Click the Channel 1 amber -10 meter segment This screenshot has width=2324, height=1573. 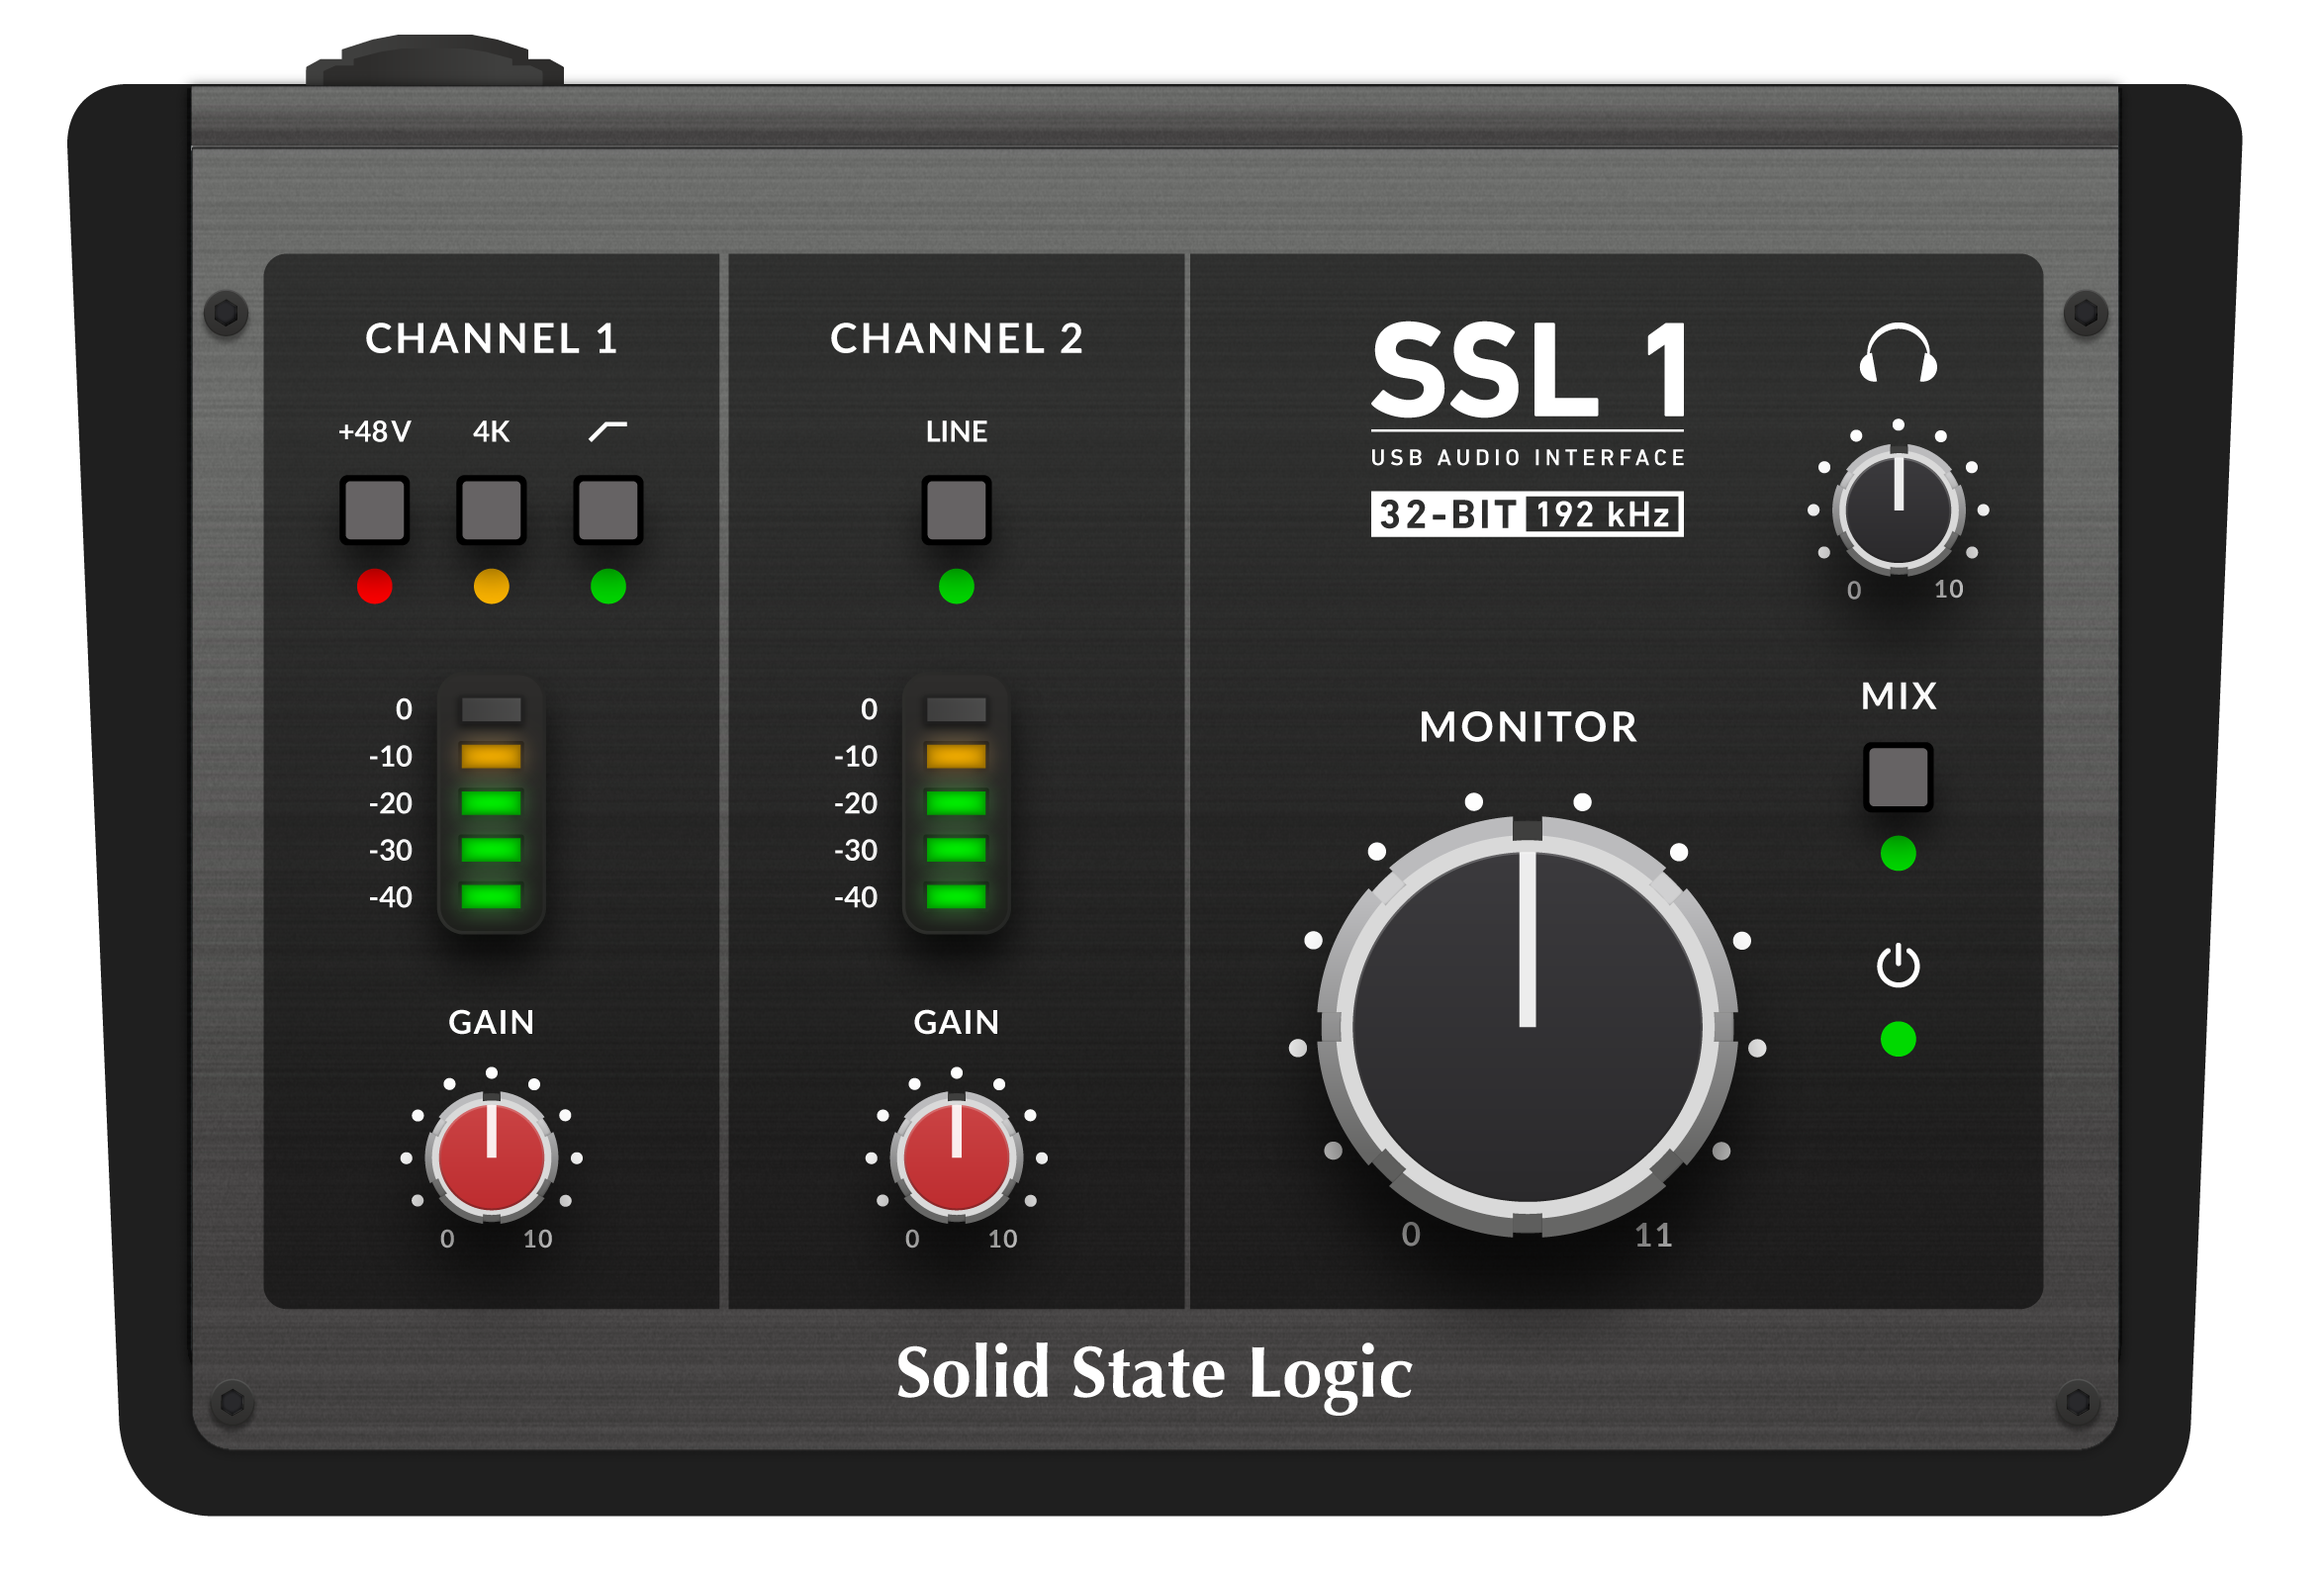pyautogui.click(x=492, y=758)
